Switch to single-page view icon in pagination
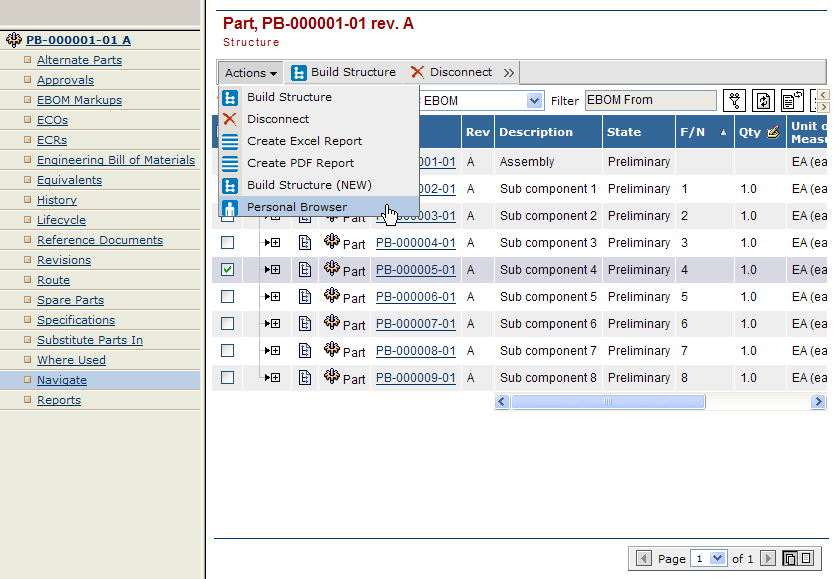 coord(806,559)
